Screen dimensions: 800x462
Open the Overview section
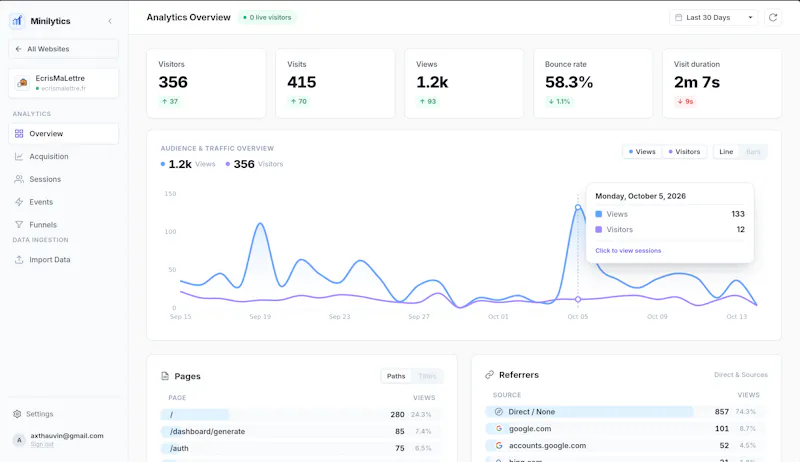(64, 134)
